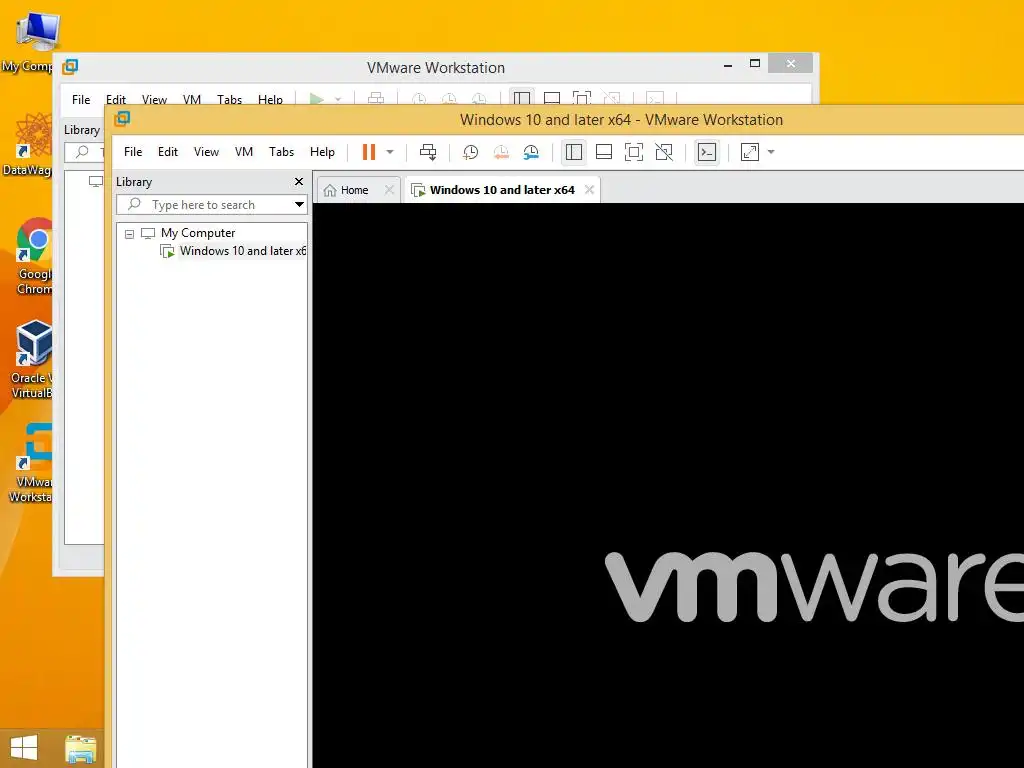Close the Library panel
This screenshot has width=1024, height=768.
pyautogui.click(x=299, y=182)
